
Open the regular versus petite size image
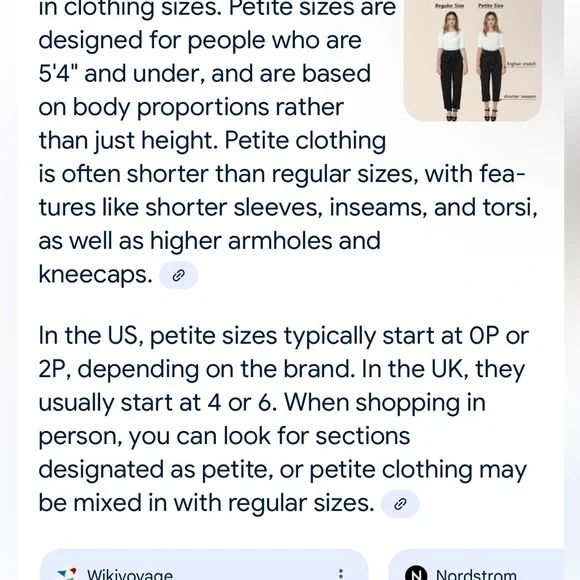(473, 60)
